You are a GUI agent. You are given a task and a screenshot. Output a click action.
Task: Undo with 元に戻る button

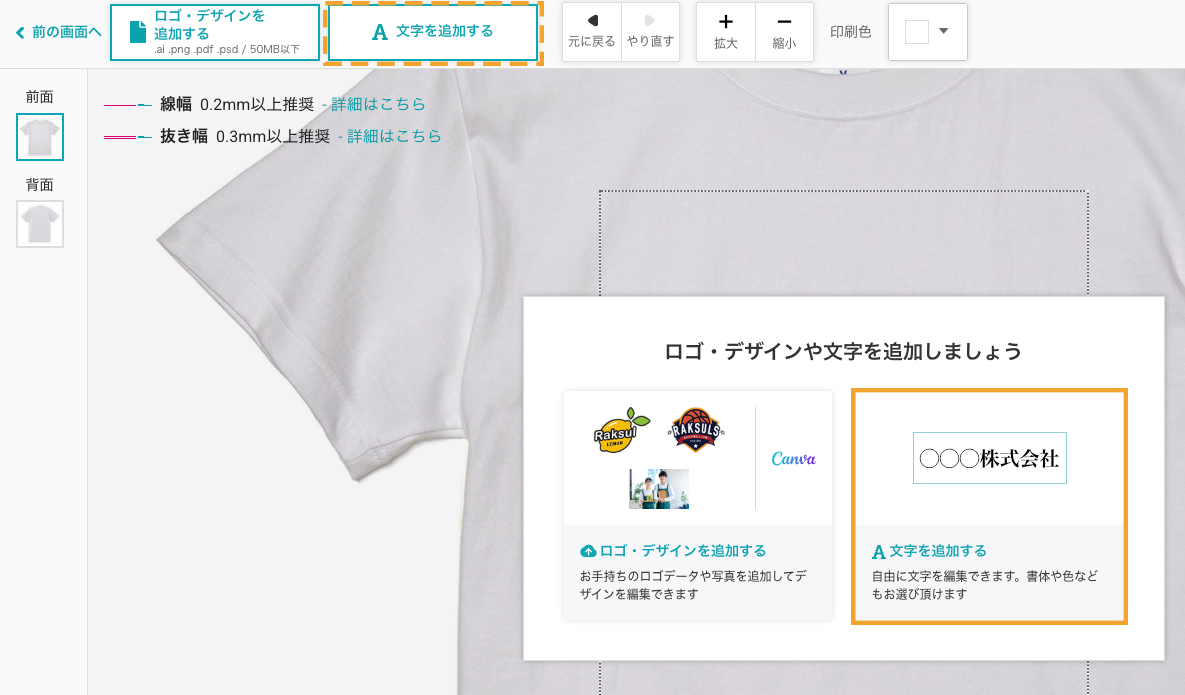[x=592, y=32]
